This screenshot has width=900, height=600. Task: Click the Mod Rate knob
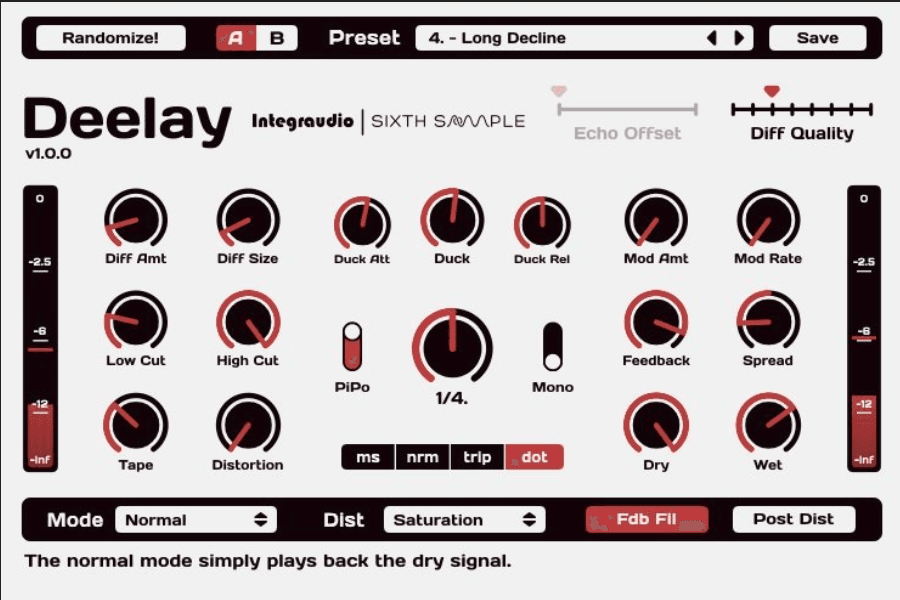point(768,220)
